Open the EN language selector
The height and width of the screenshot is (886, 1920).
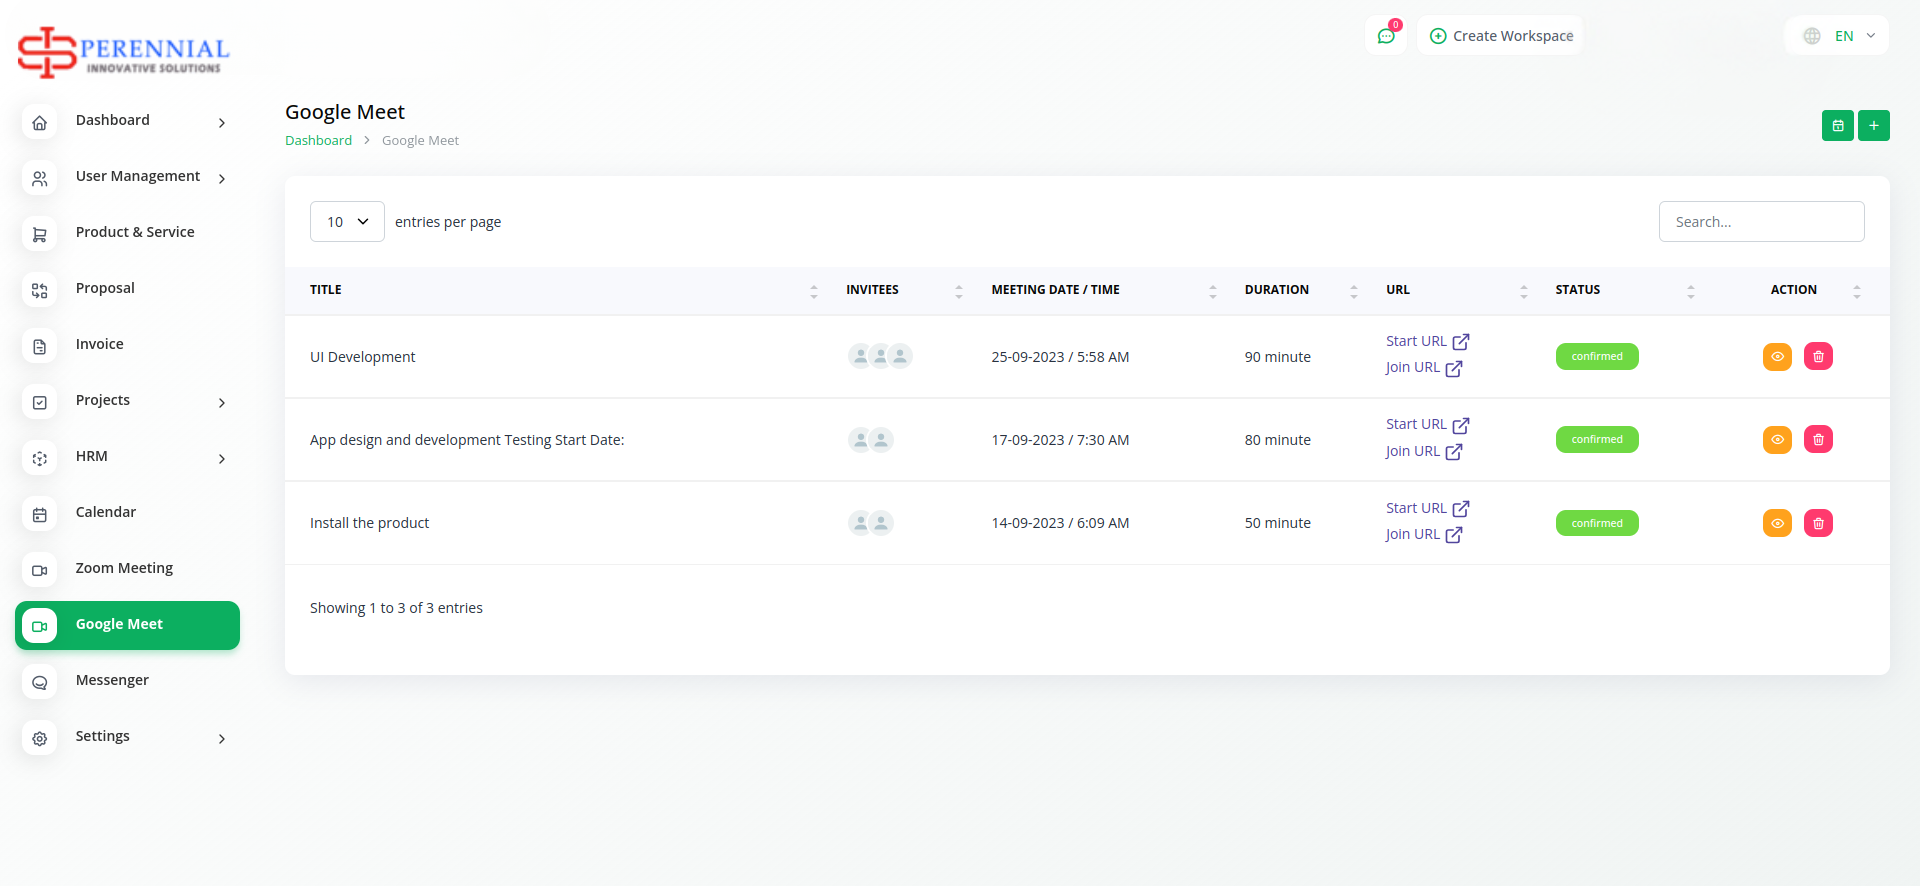click(1838, 36)
